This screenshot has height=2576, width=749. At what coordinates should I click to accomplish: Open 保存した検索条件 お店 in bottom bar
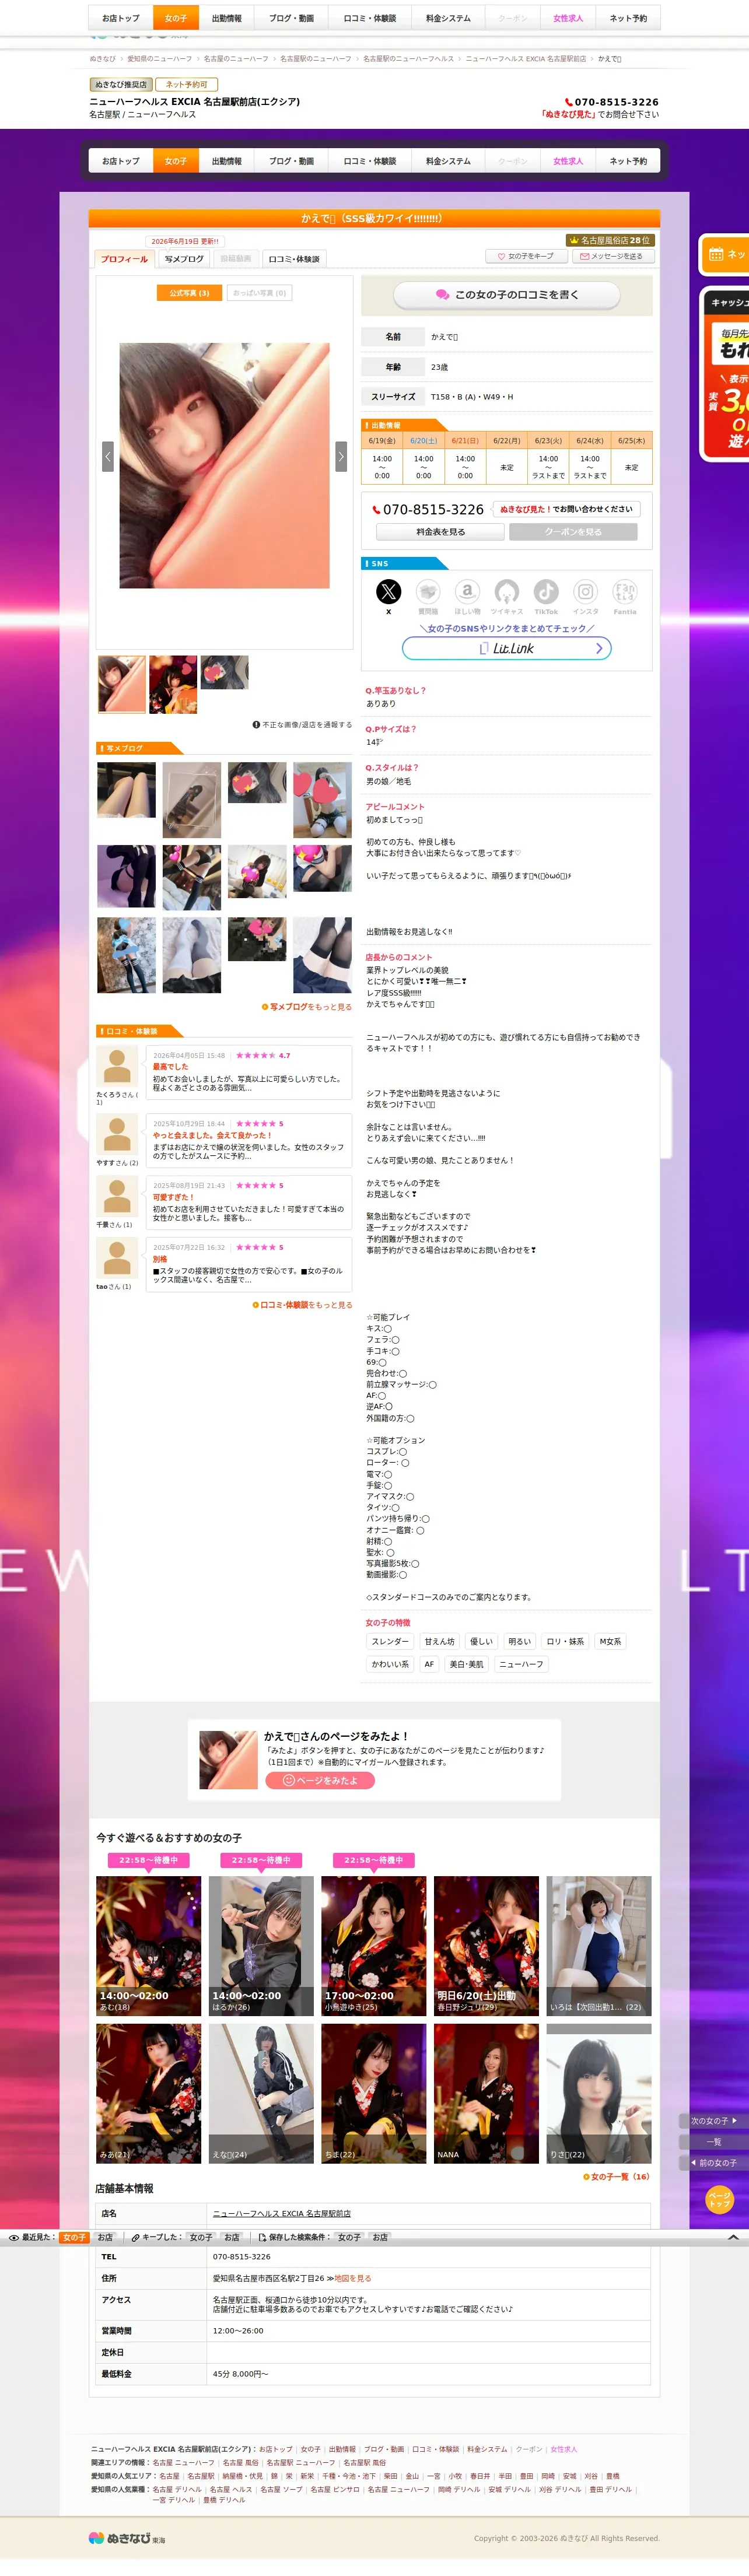click(380, 2237)
